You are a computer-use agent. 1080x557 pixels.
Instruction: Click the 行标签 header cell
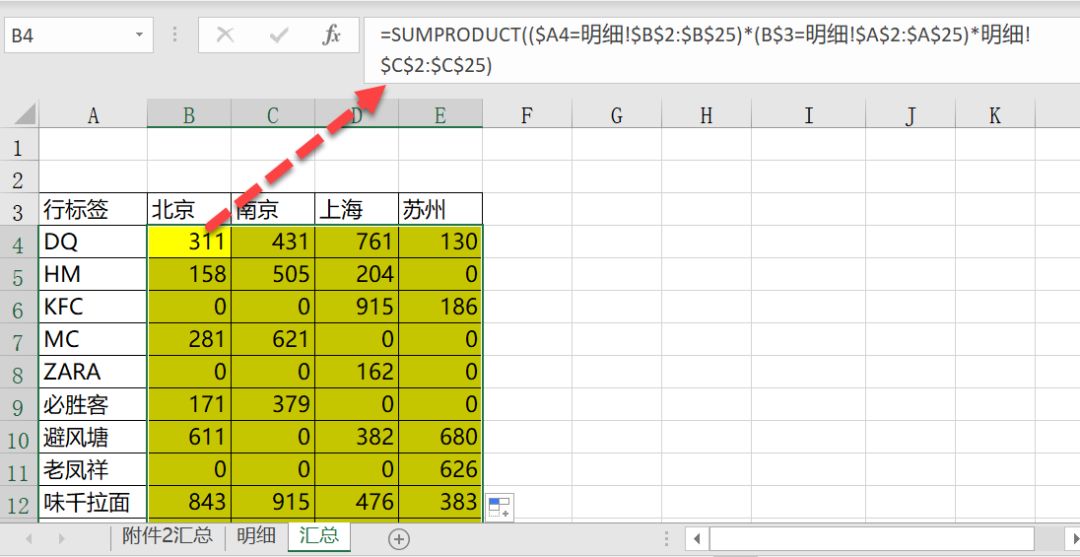[93, 209]
